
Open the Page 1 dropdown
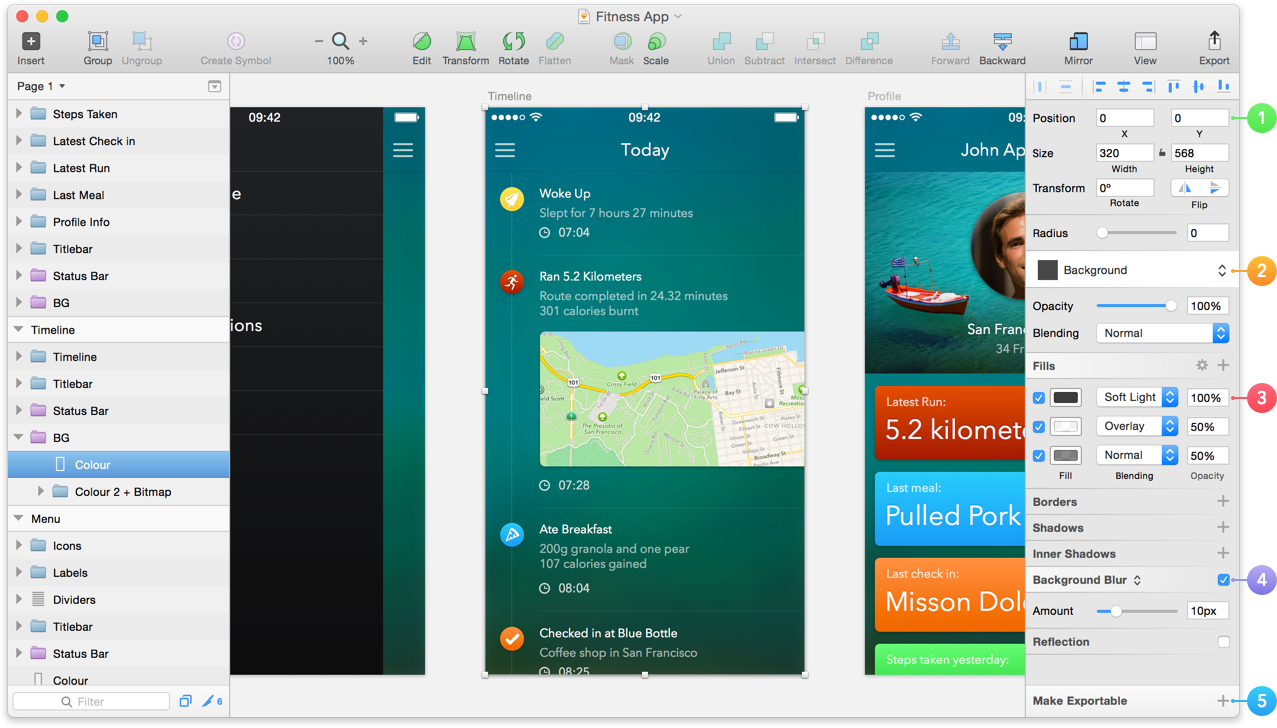pyautogui.click(x=41, y=87)
